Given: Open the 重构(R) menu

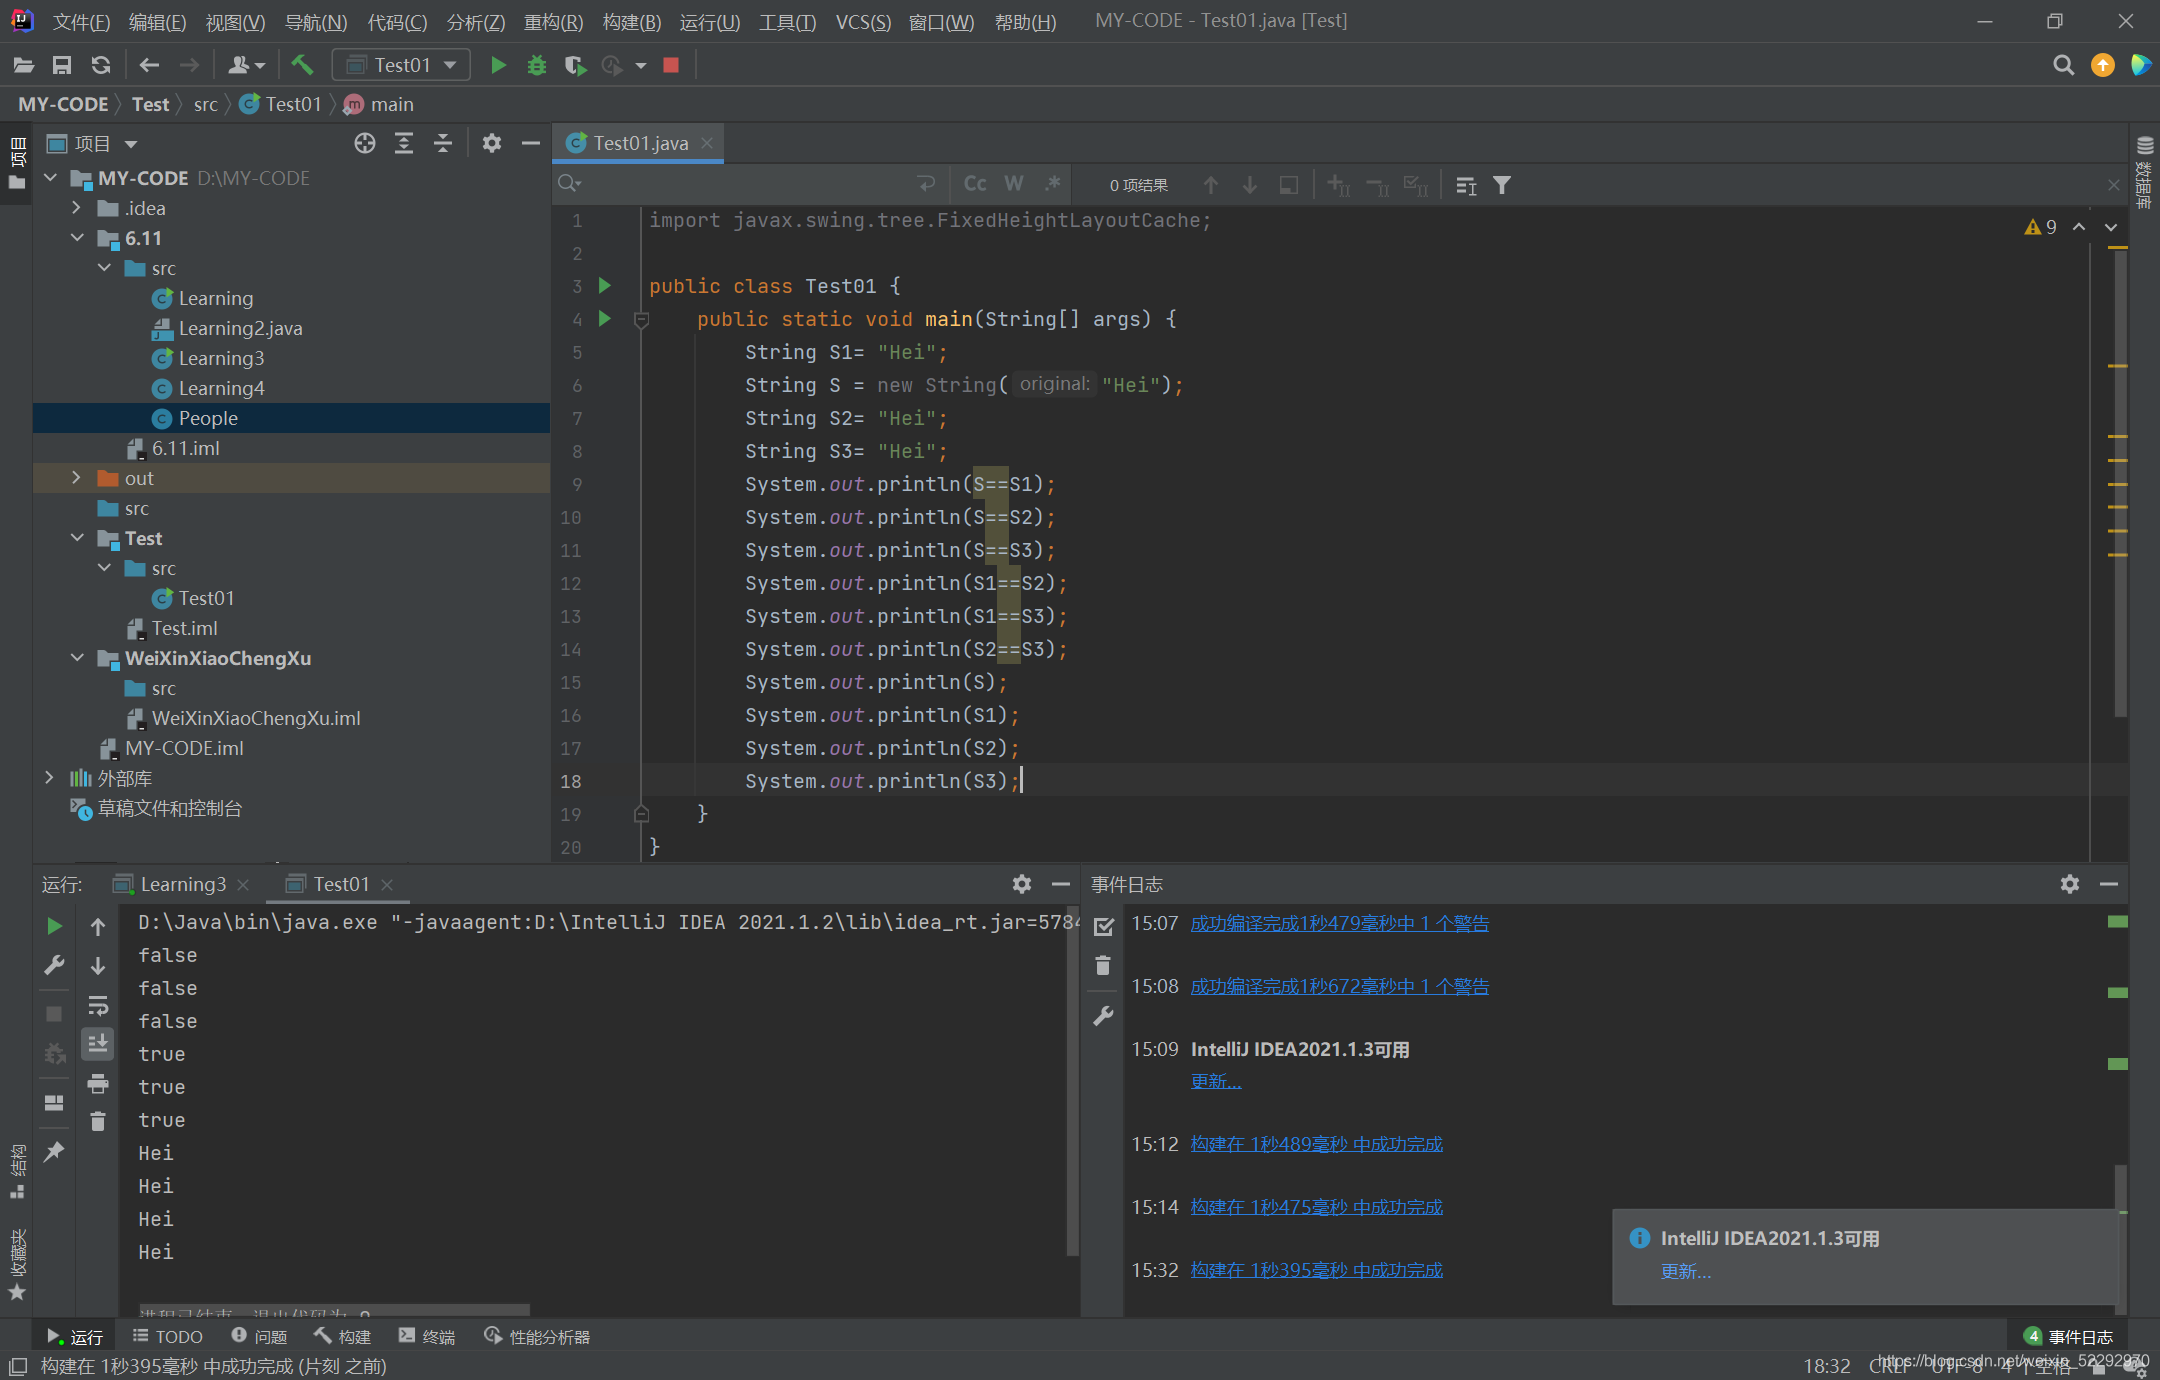Looking at the screenshot, I should (553, 22).
